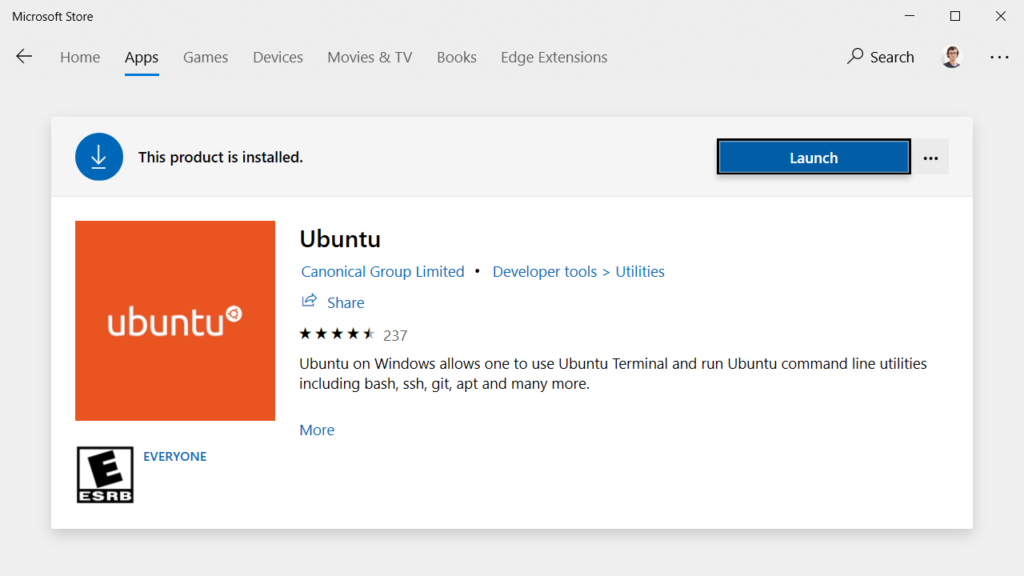The height and width of the screenshot is (576, 1024).
Task: Switch to the Home tab
Action: (80, 57)
